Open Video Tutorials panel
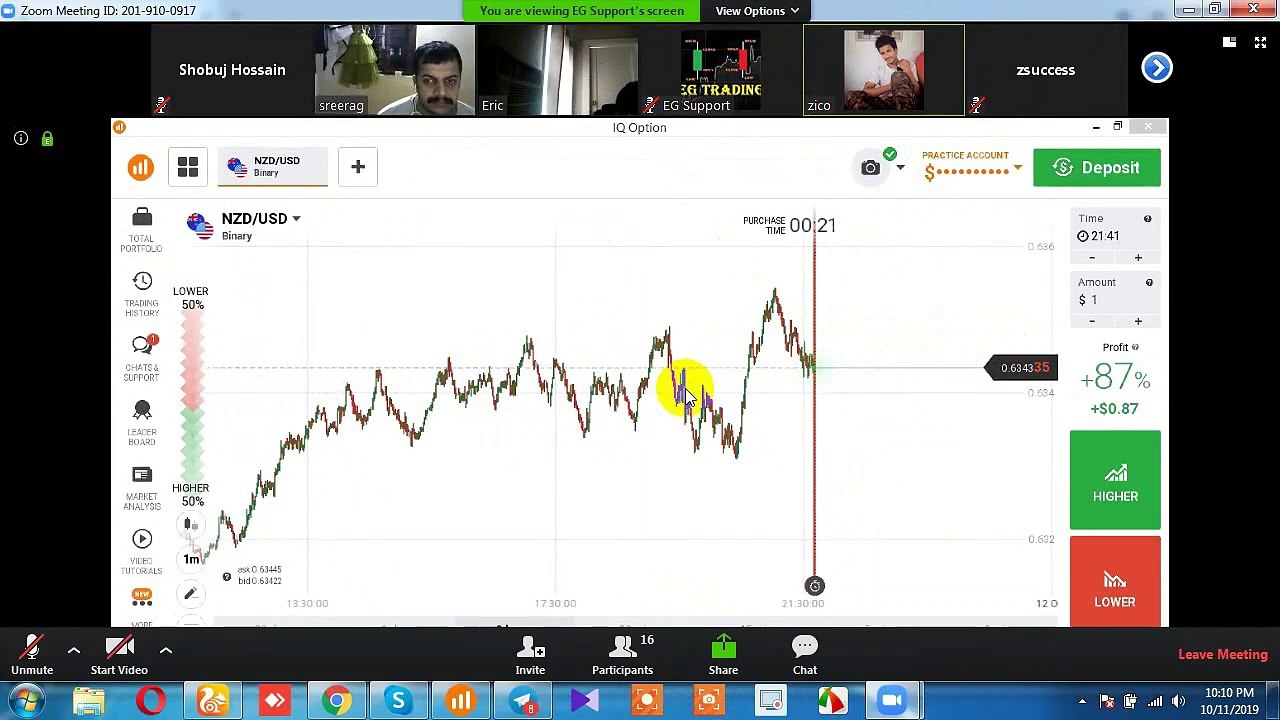The height and width of the screenshot is (720, 1280). tap(142, 552)
